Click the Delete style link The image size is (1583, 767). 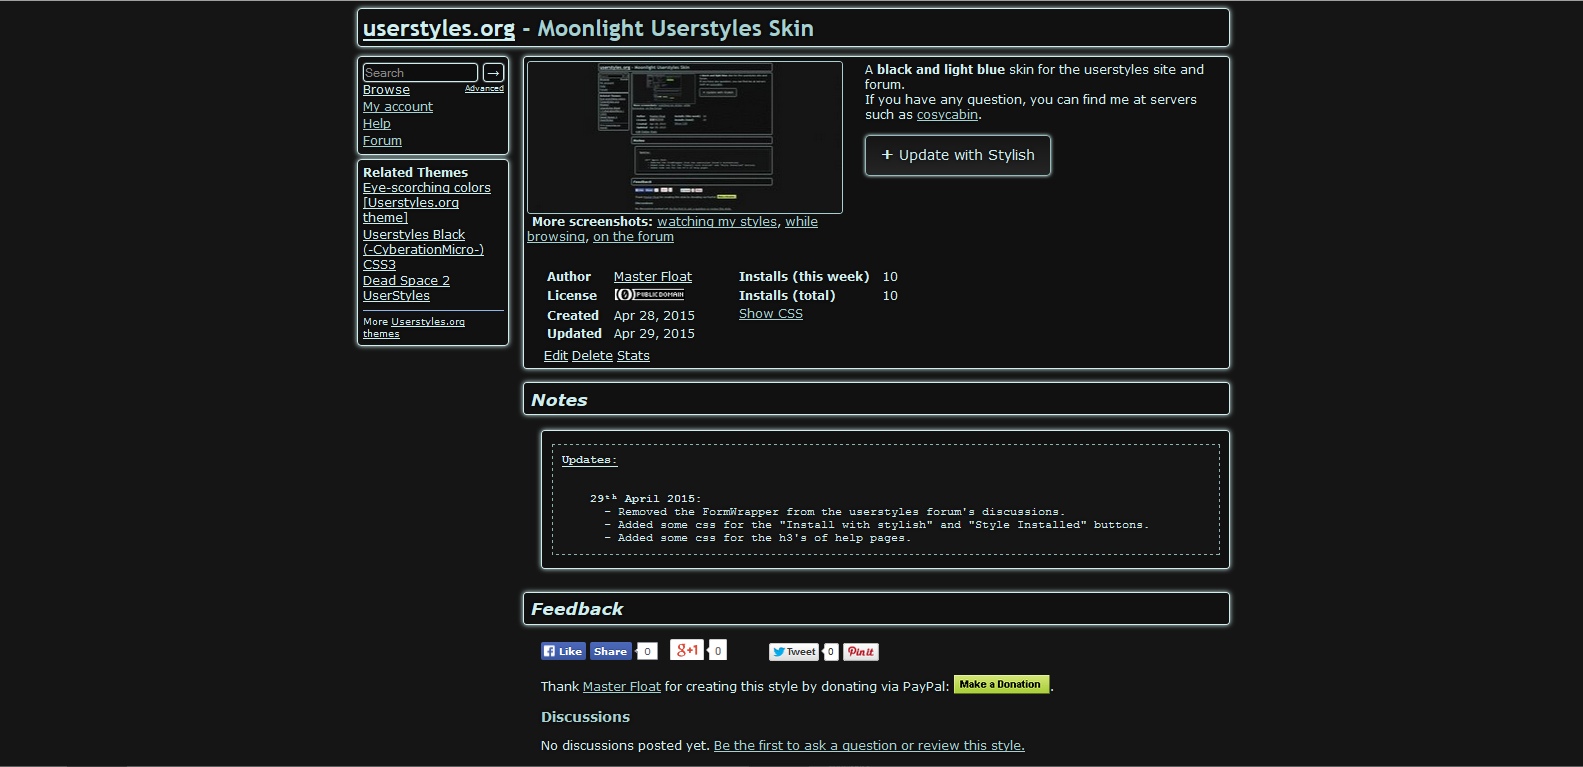tap(592, 356)
